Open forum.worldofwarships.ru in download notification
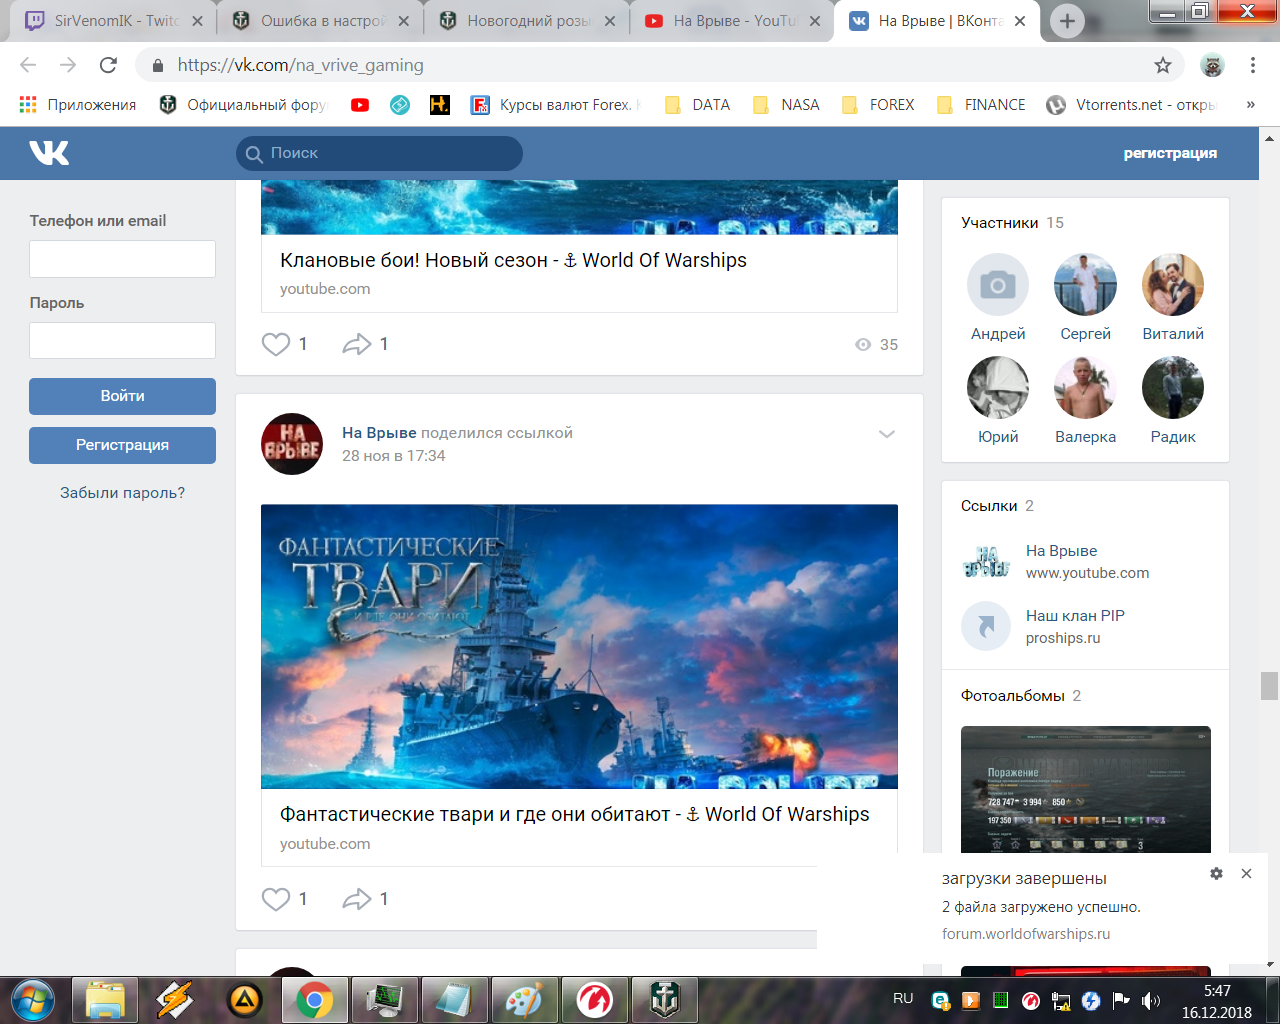Image resolution: width=1280 pixels, height=1024 pixels. tap(1025, 934)
